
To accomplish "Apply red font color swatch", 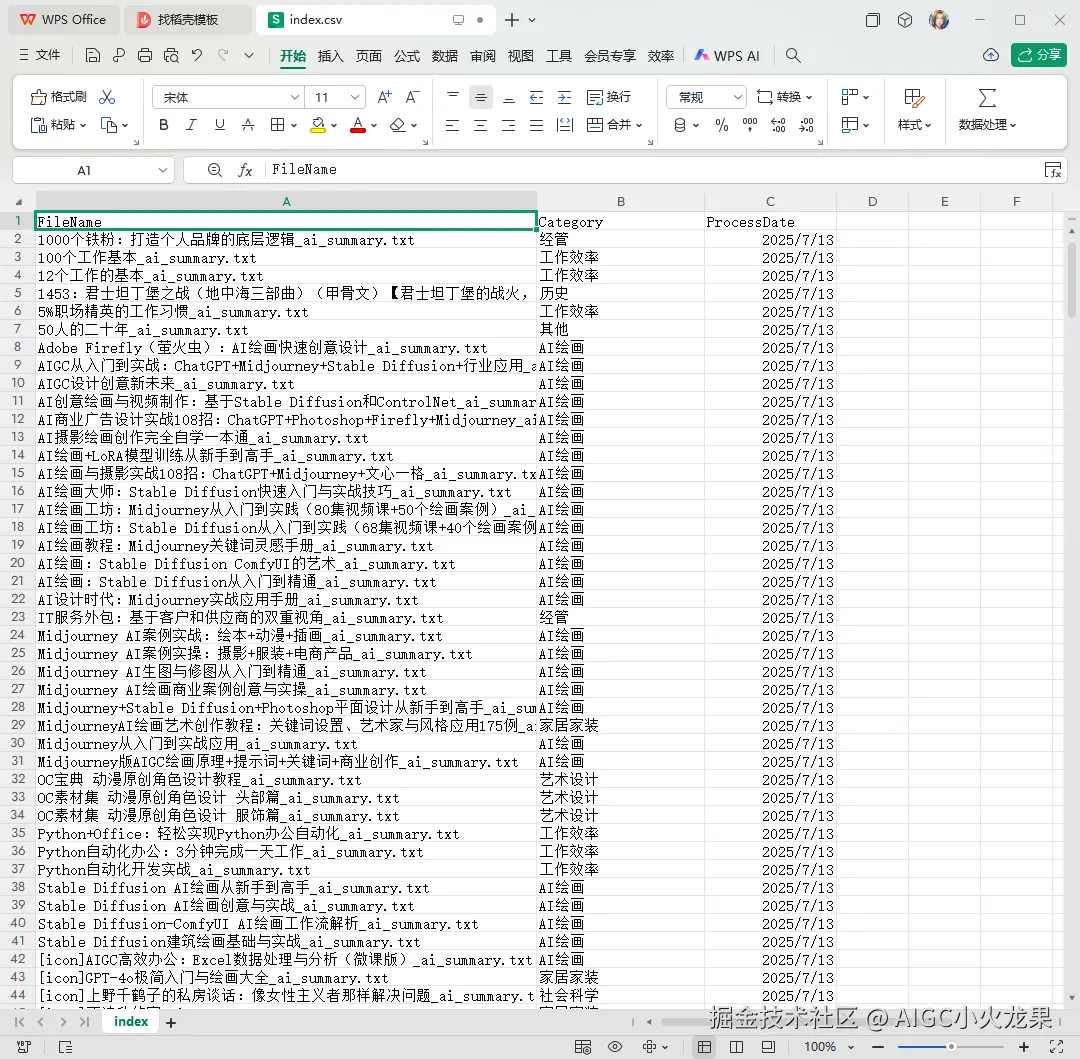I will coord(357,125).
